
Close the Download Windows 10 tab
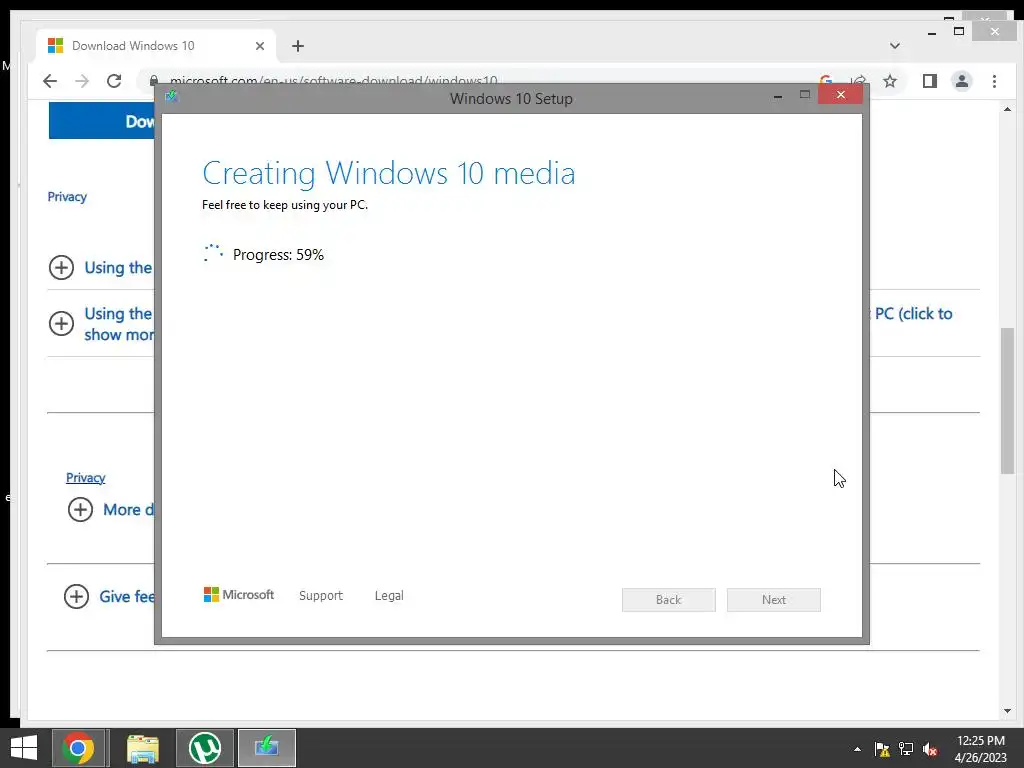[x=260, y=46]
